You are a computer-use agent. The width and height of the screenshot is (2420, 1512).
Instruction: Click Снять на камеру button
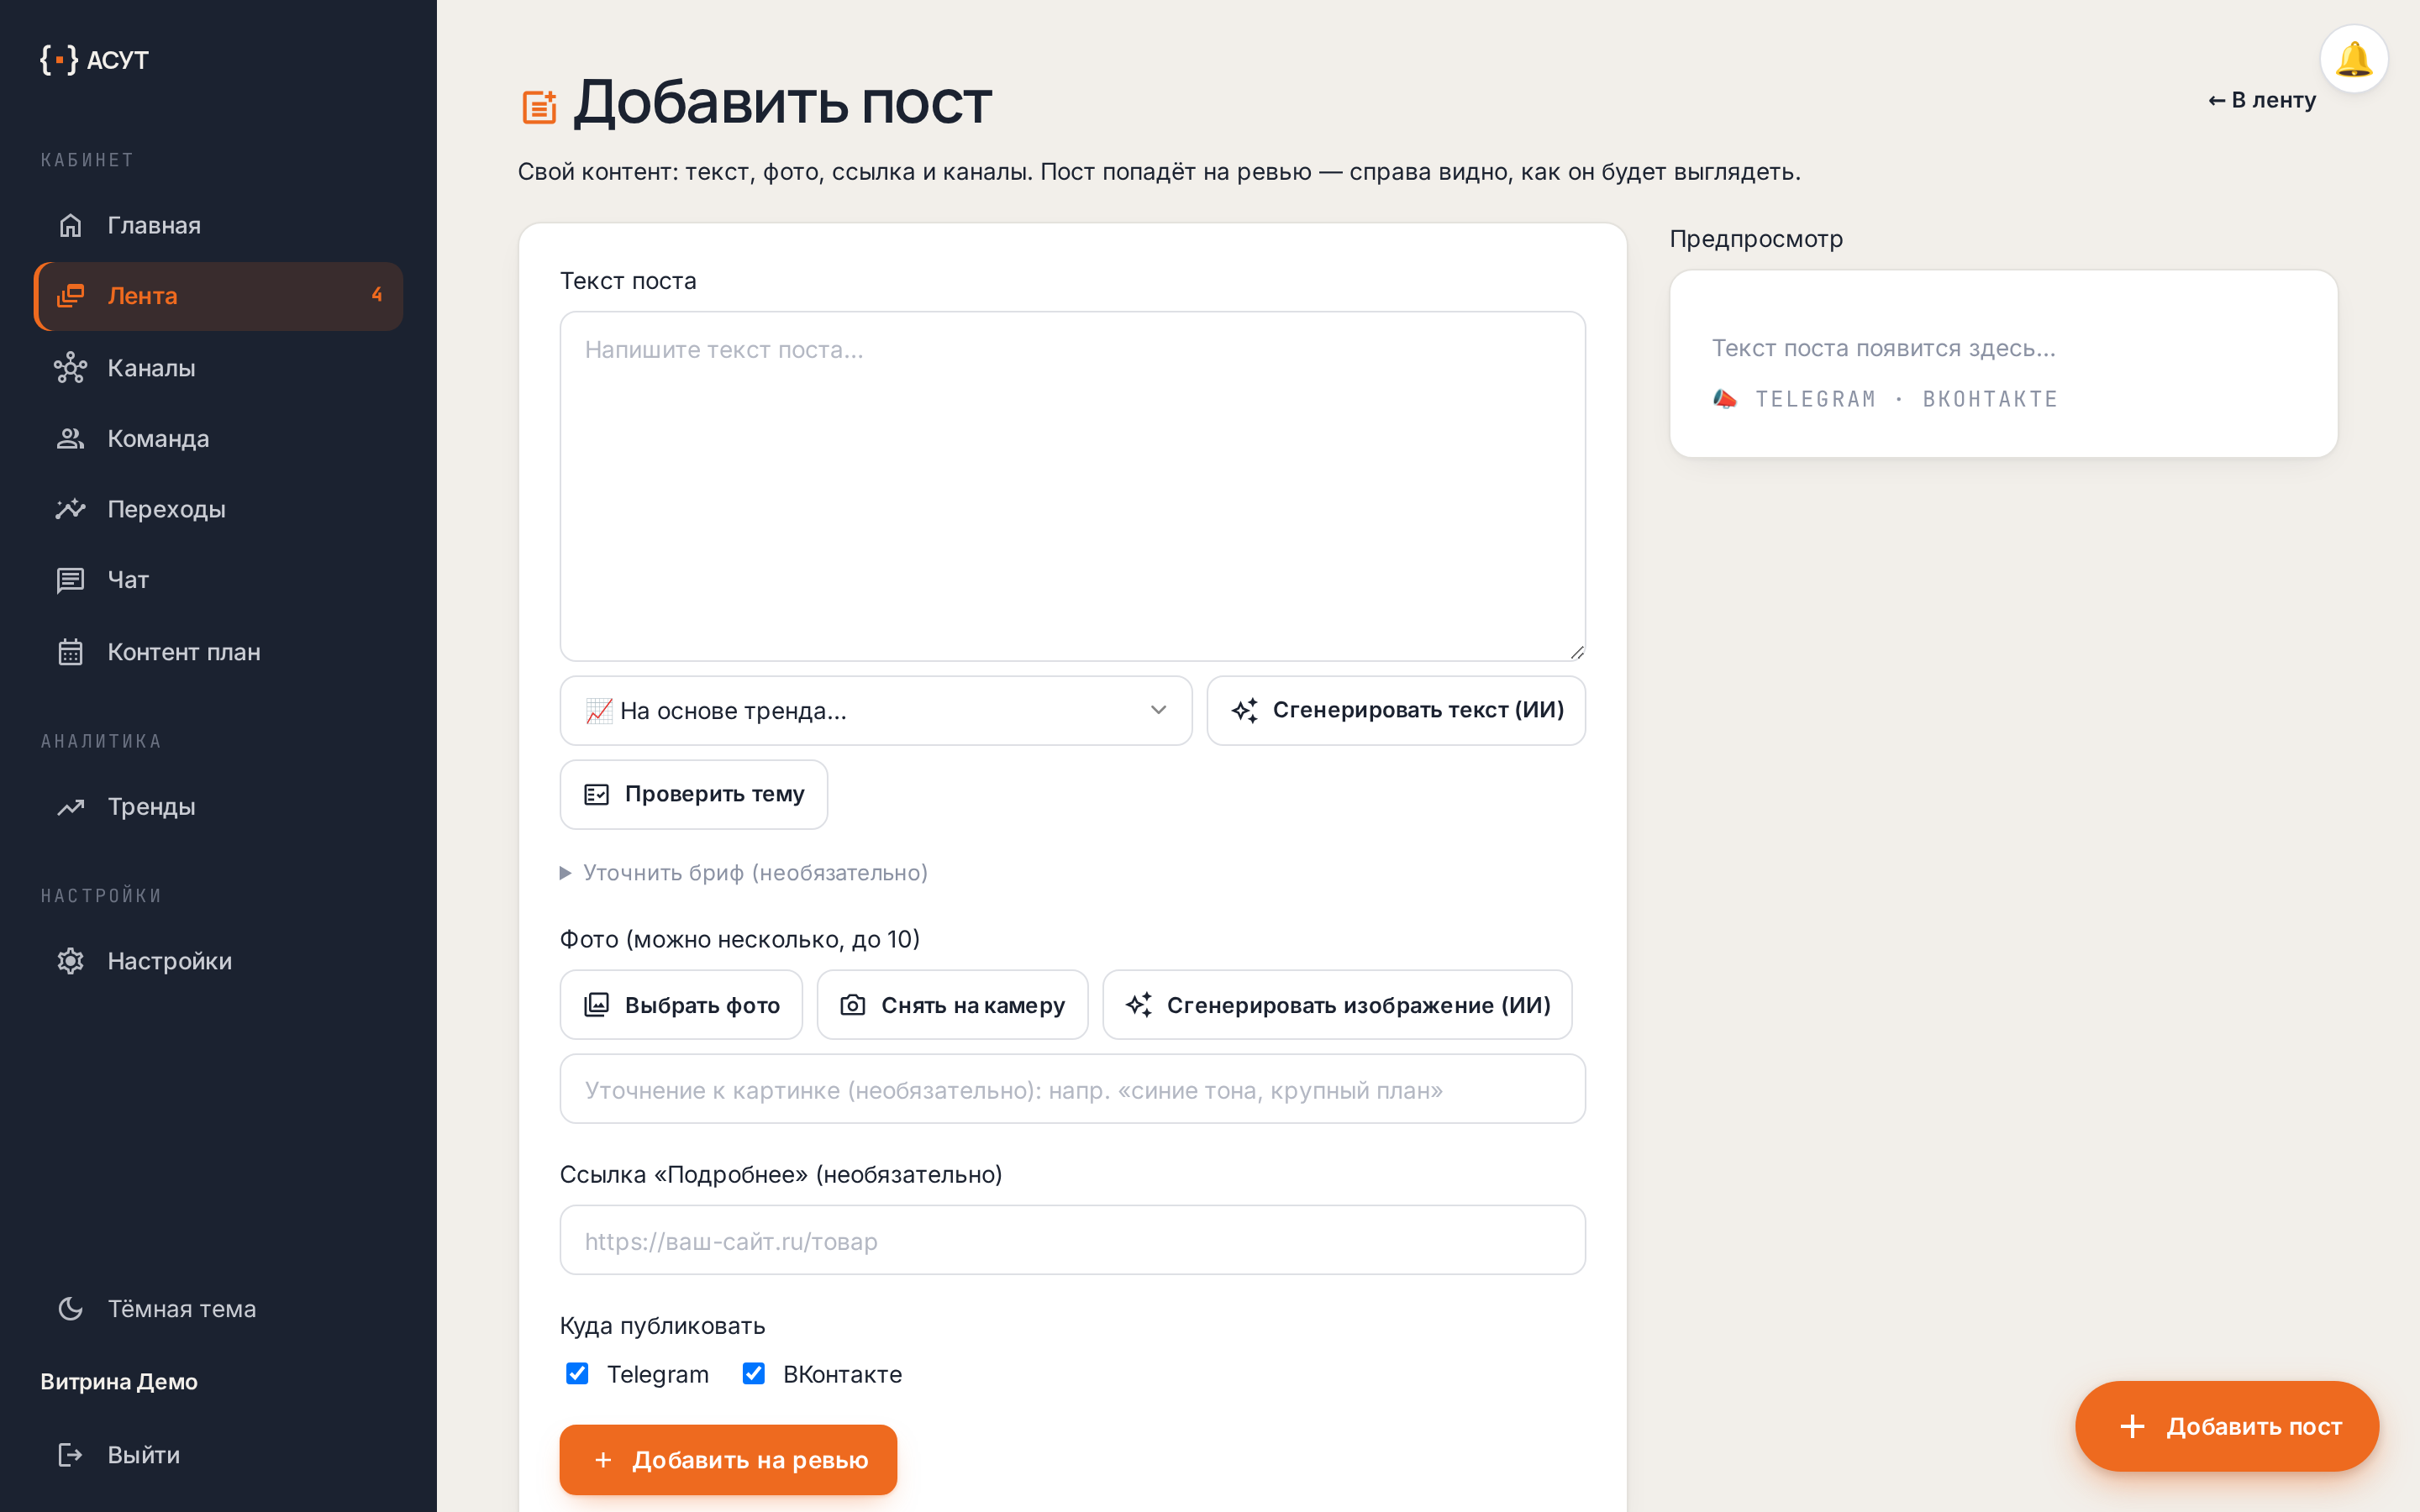[x=952, y=1004]
